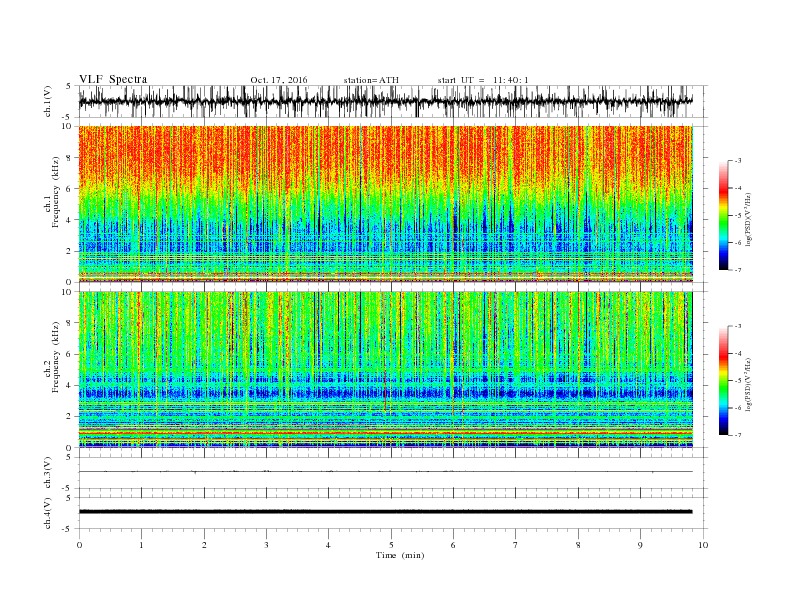Click the "Time (min)" x-axis label
The height and width of the screenshot is (612, 792).
click(x=400, y=555)
